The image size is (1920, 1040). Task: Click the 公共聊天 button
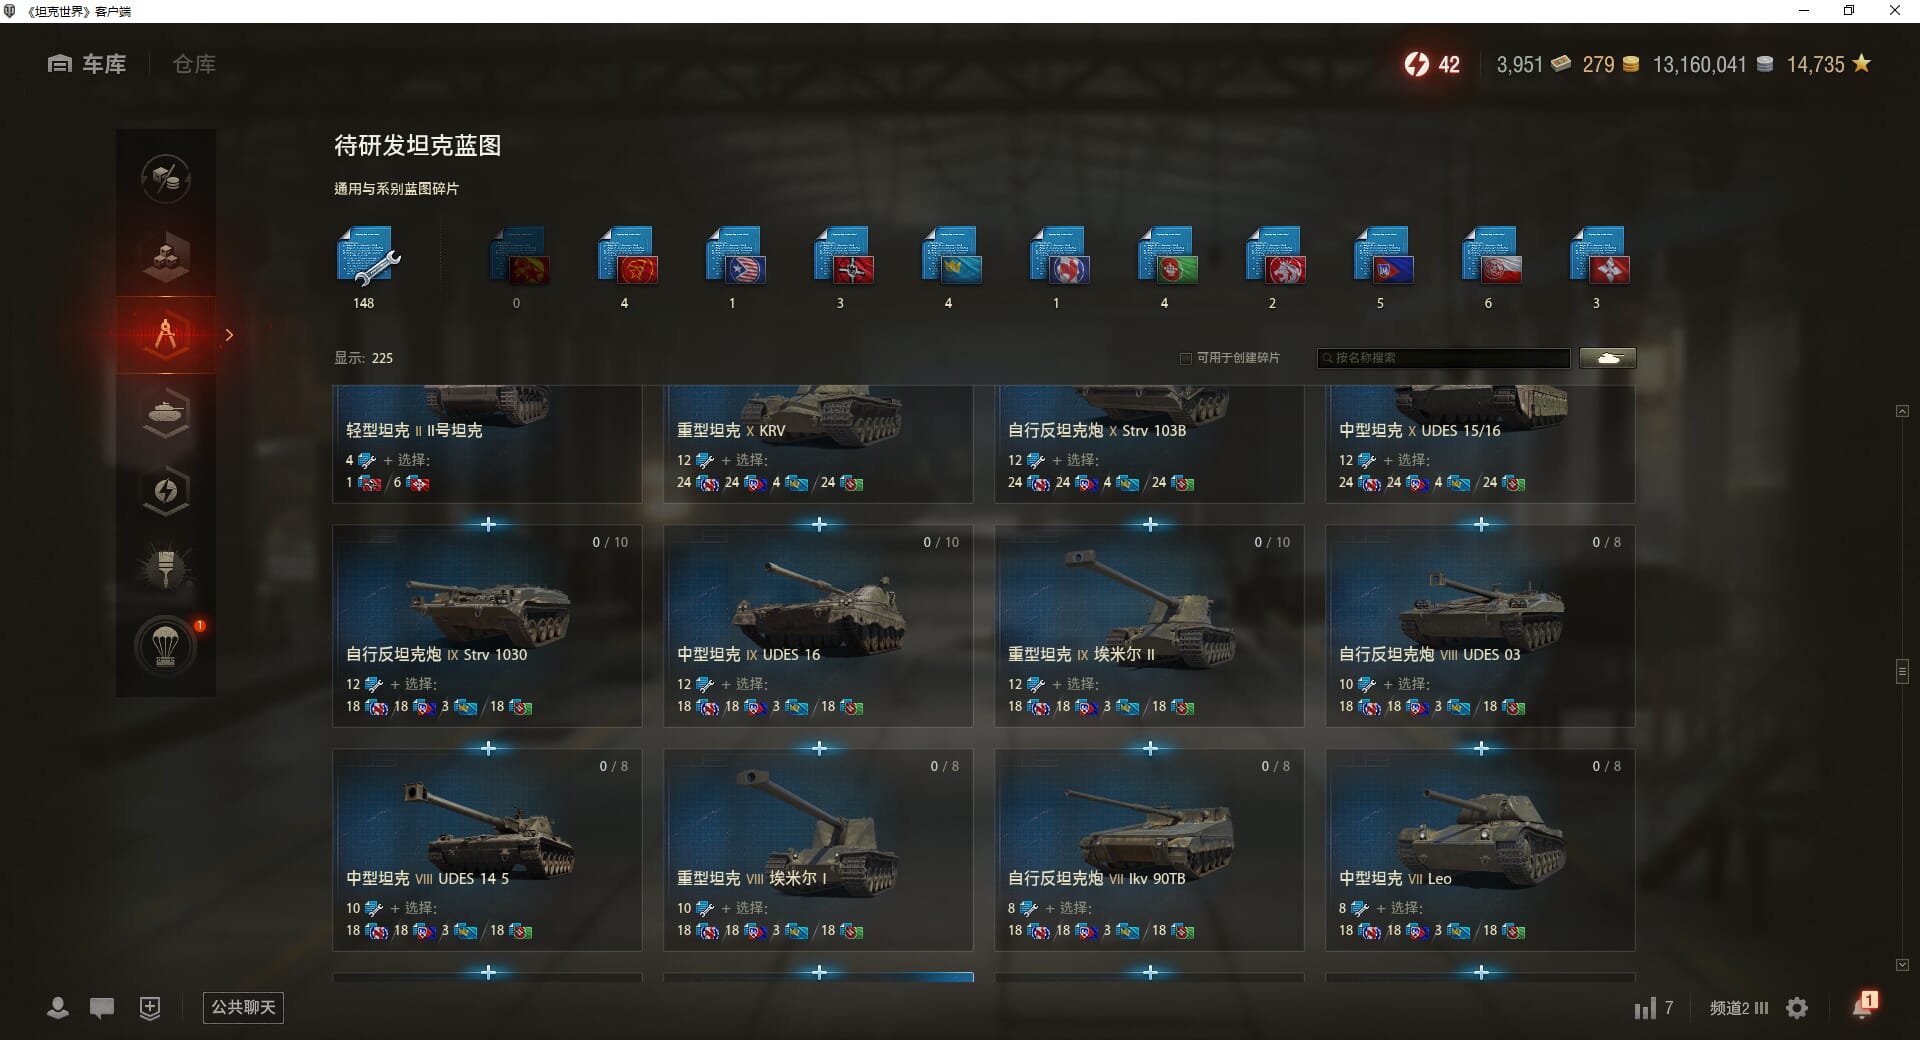click(243, 1007)
